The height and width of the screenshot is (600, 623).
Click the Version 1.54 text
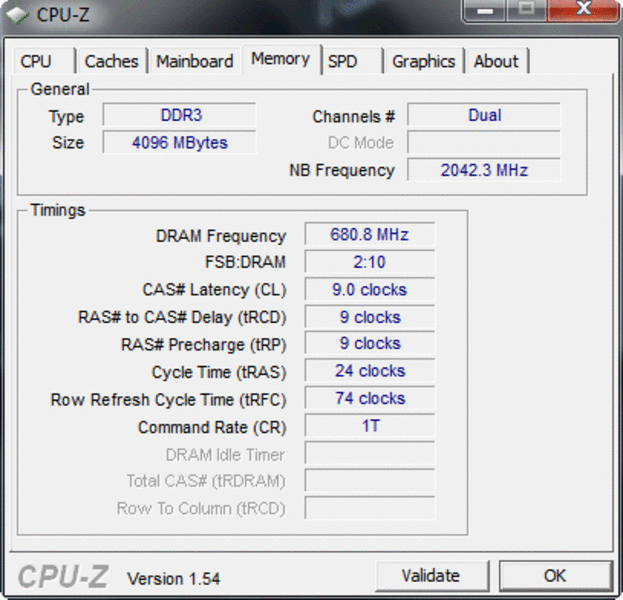(x=173, y=579)
